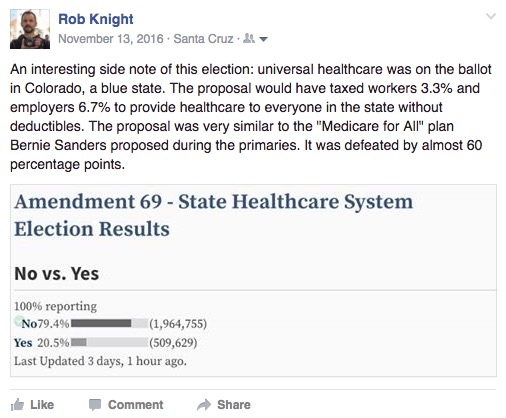This screenshot has height=418, width=506.
Task: Select the No result label
Action: pyautogui.click(x=29, y=324)
